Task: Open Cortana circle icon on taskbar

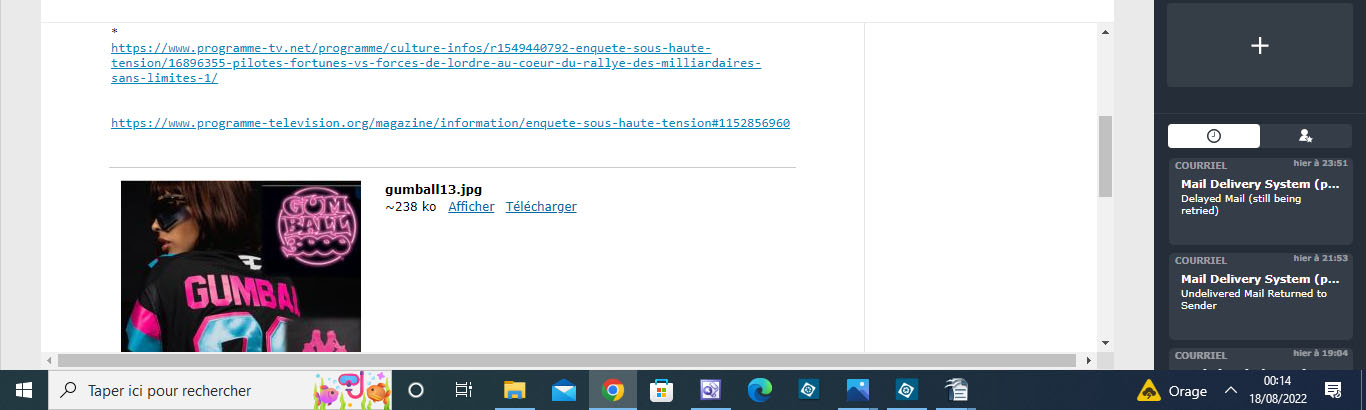Action: click(x=417, y=390)
